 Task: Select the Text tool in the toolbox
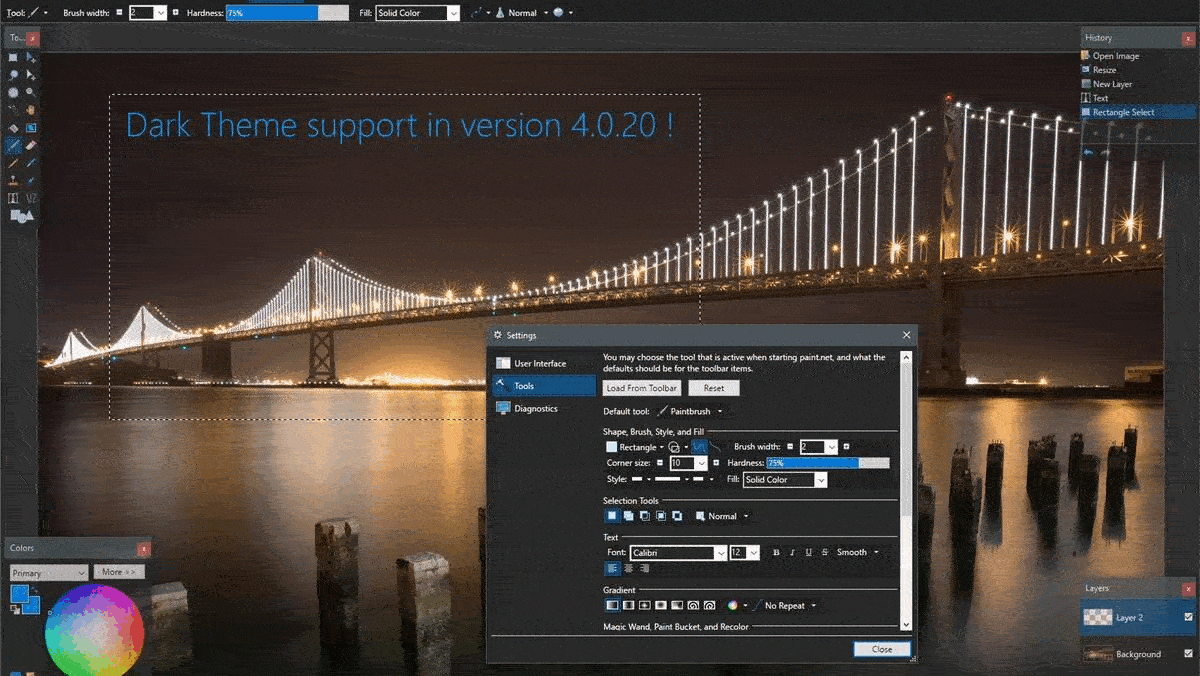click(12, 196)
